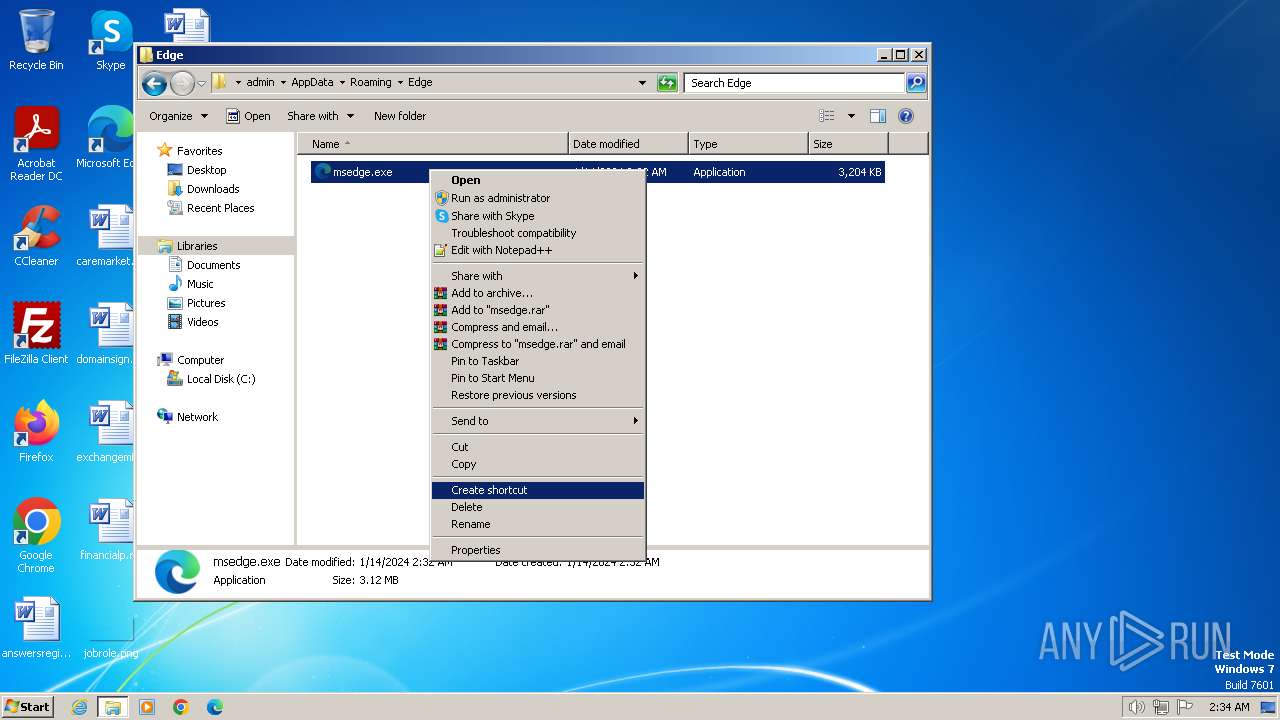This screenshot has width=1280, height=720.
Task: Open the address bar history dropdown arrow
Action: point(642,83)
